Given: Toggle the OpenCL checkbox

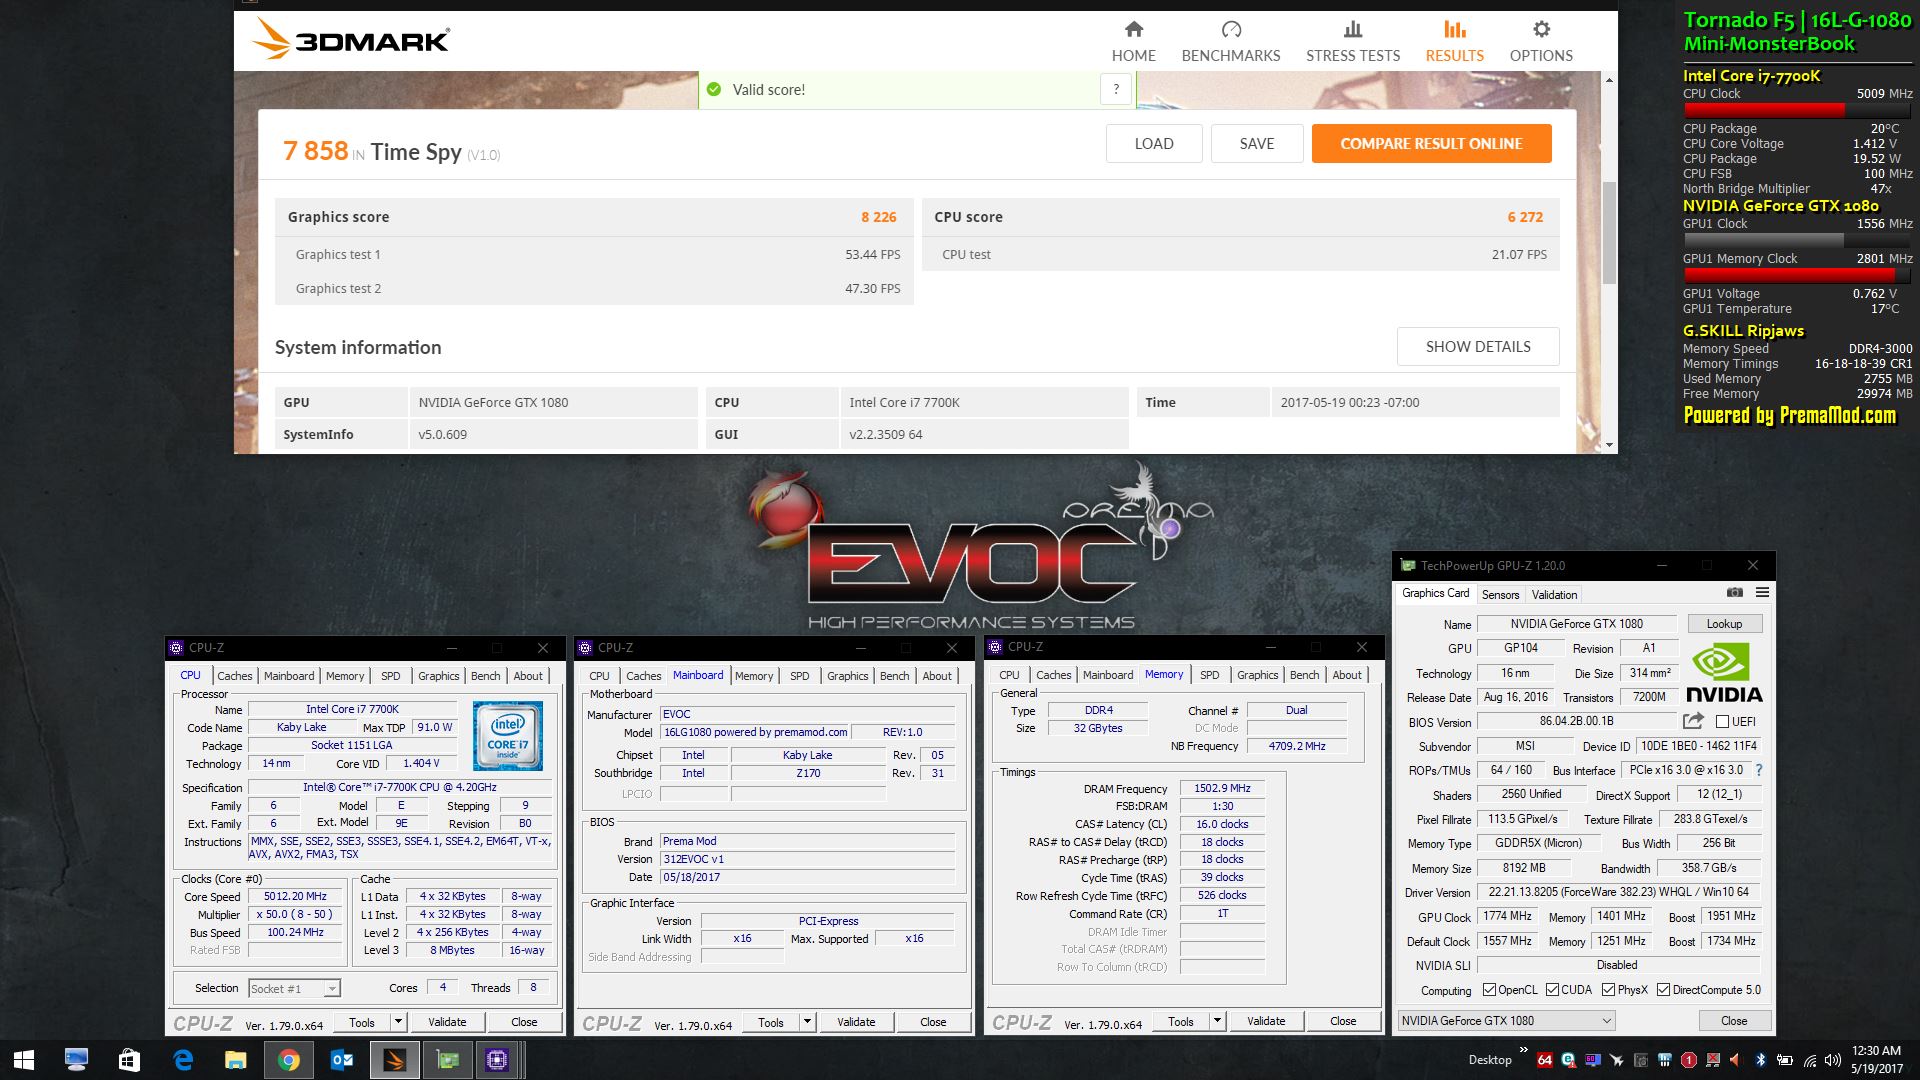Looking at the screenshot, I should point(1489,990).
